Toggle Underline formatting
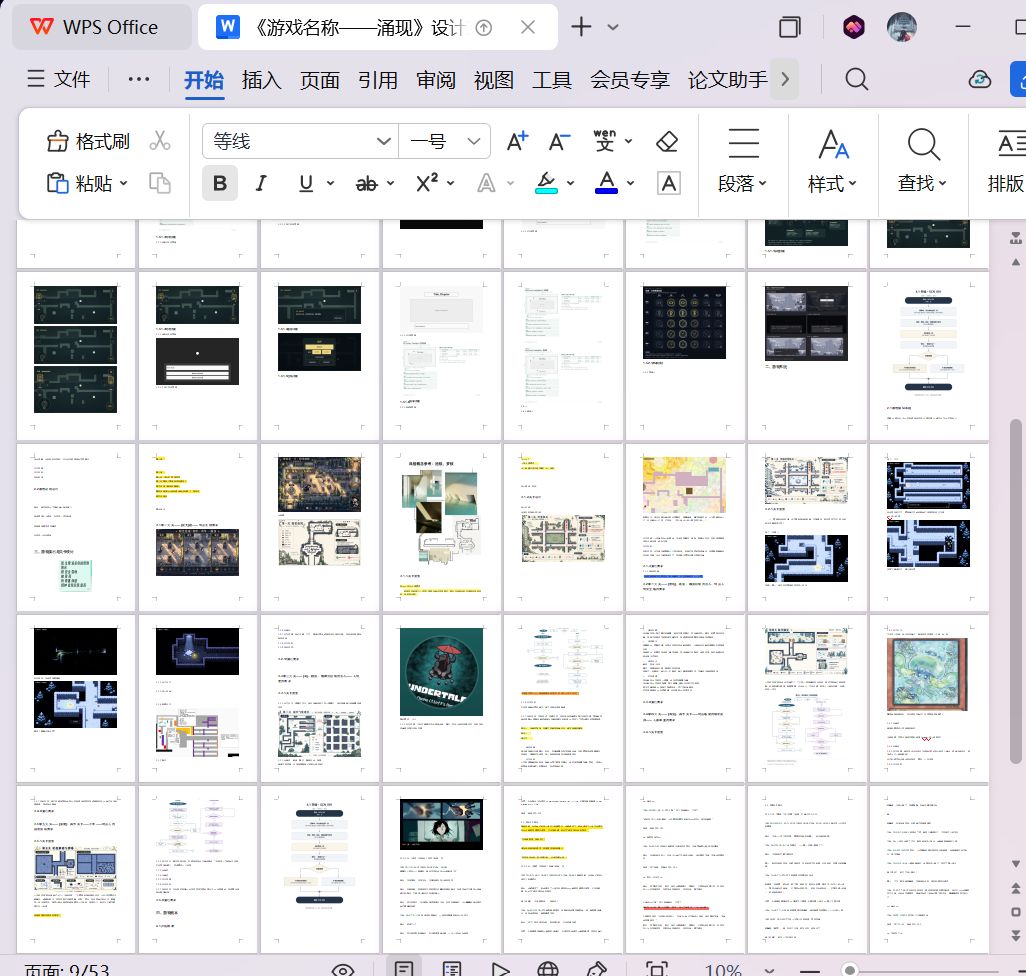 pyautogui.click(x=306, y=183)
